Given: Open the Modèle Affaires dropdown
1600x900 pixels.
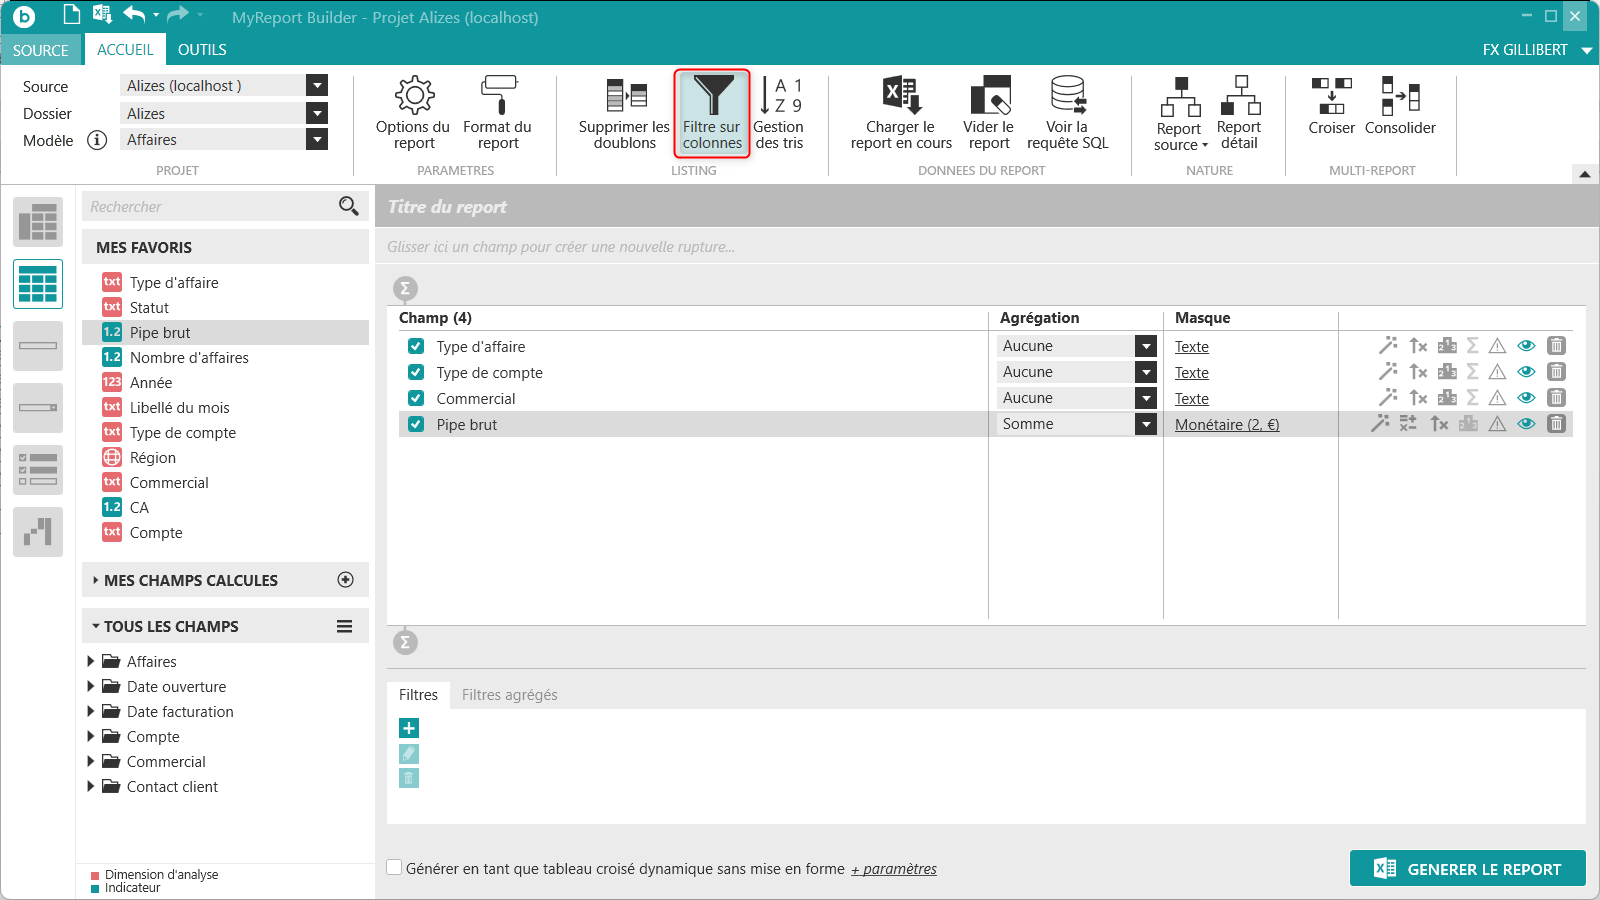Looking at the screenshot, I should coord(317,140).
